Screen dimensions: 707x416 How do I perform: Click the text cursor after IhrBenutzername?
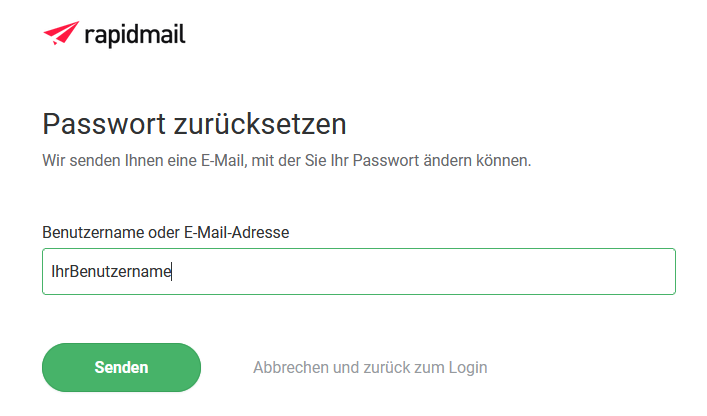tap(172, 272)
